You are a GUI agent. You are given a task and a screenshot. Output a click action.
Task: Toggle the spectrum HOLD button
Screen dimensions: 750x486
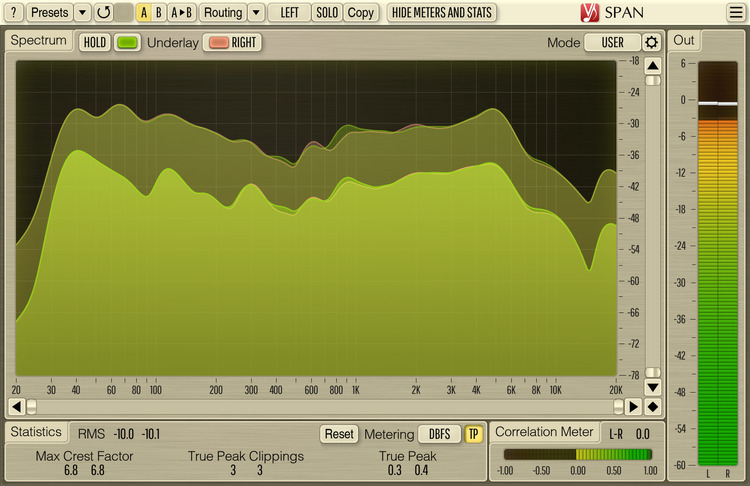95,43
